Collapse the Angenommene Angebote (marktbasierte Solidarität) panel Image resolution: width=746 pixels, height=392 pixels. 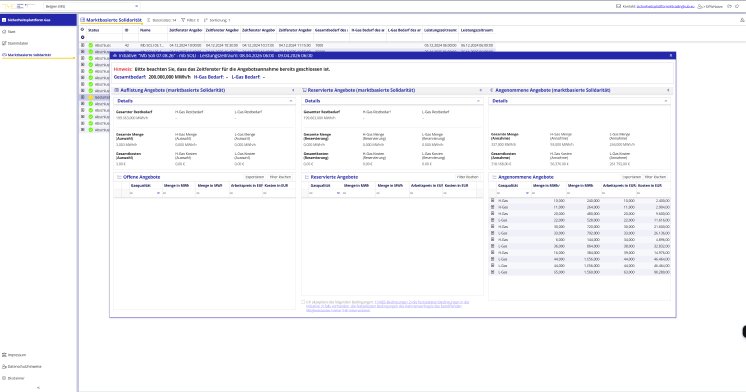coord(668,90)
